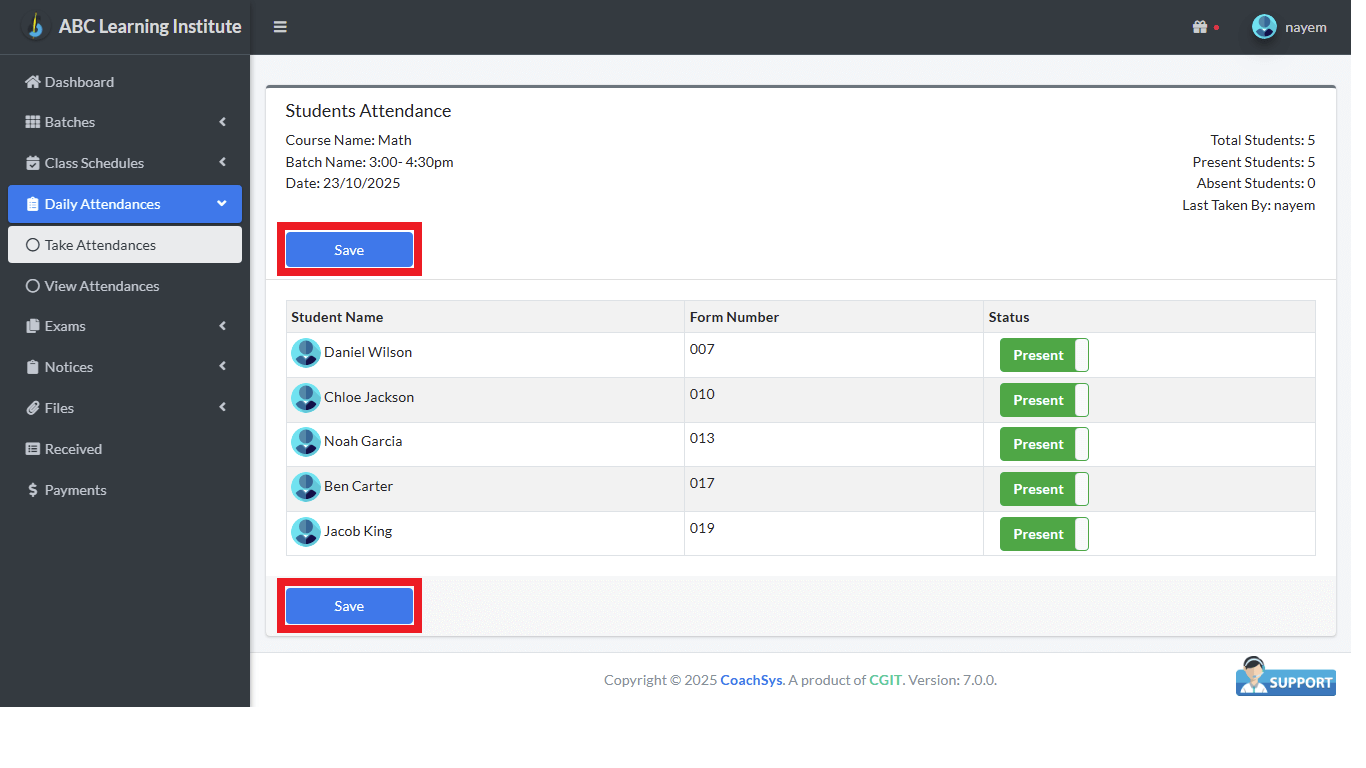Open the Support chat widget

pyautogui.click(x=1285, y=677)
